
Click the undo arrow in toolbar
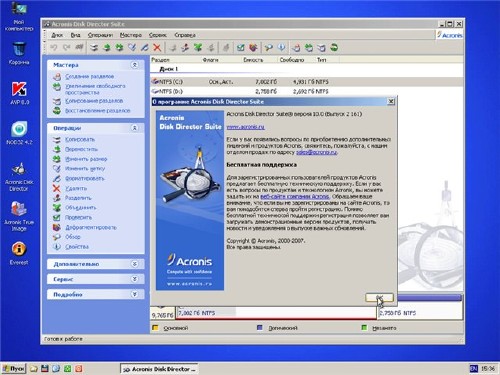pyautogui.click(x=53, y=48)
